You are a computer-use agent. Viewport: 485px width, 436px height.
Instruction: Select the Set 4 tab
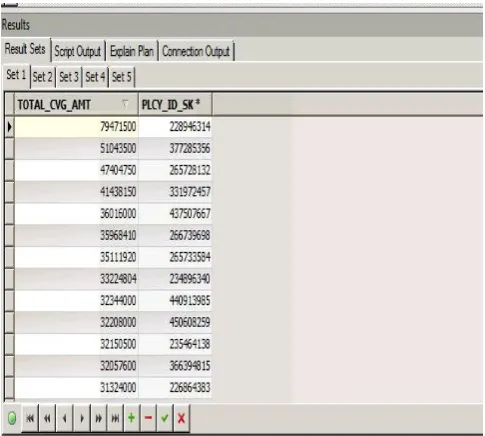tap(95, 77)
